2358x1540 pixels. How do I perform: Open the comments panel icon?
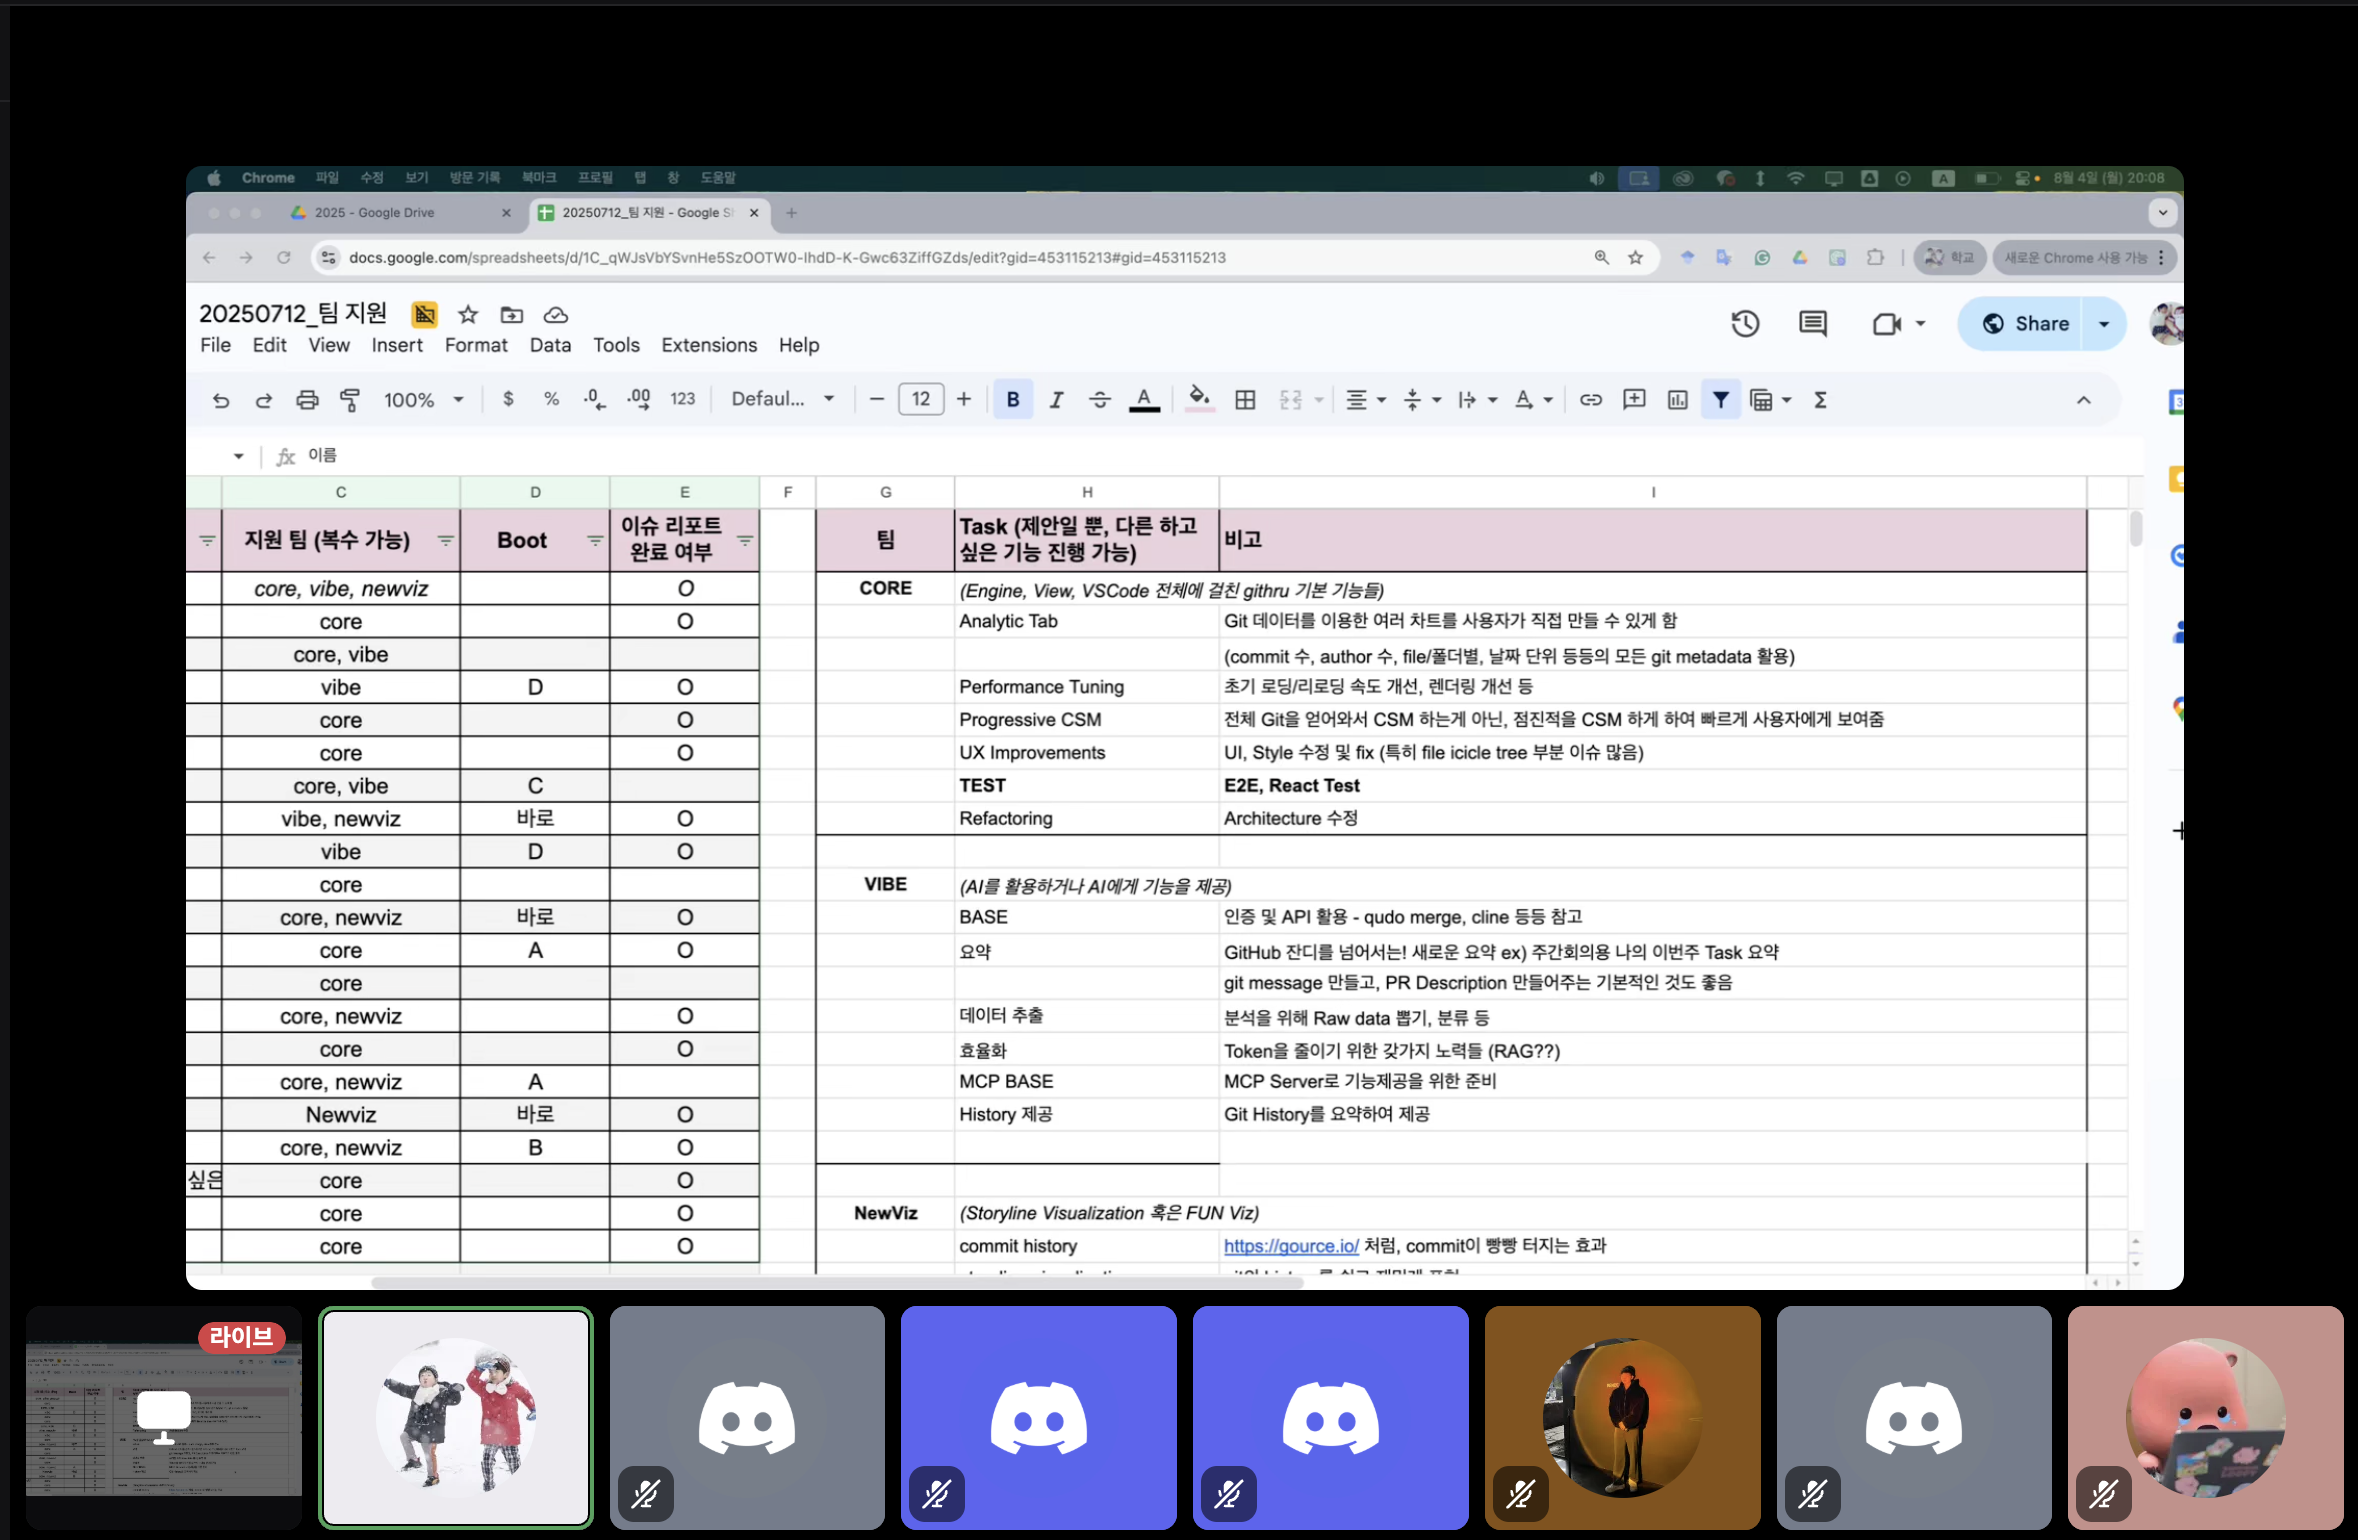coord(1813,323)
